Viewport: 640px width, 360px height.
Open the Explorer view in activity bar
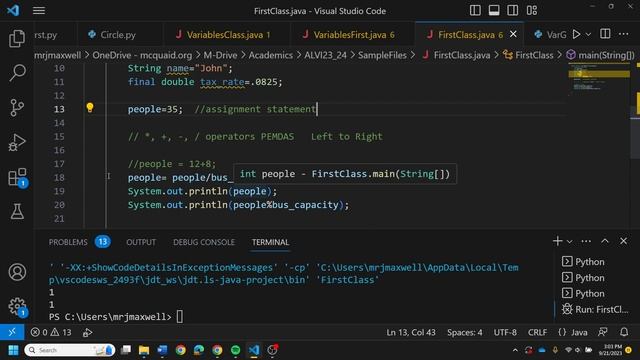pyautogui.click(x=17, y=38)
